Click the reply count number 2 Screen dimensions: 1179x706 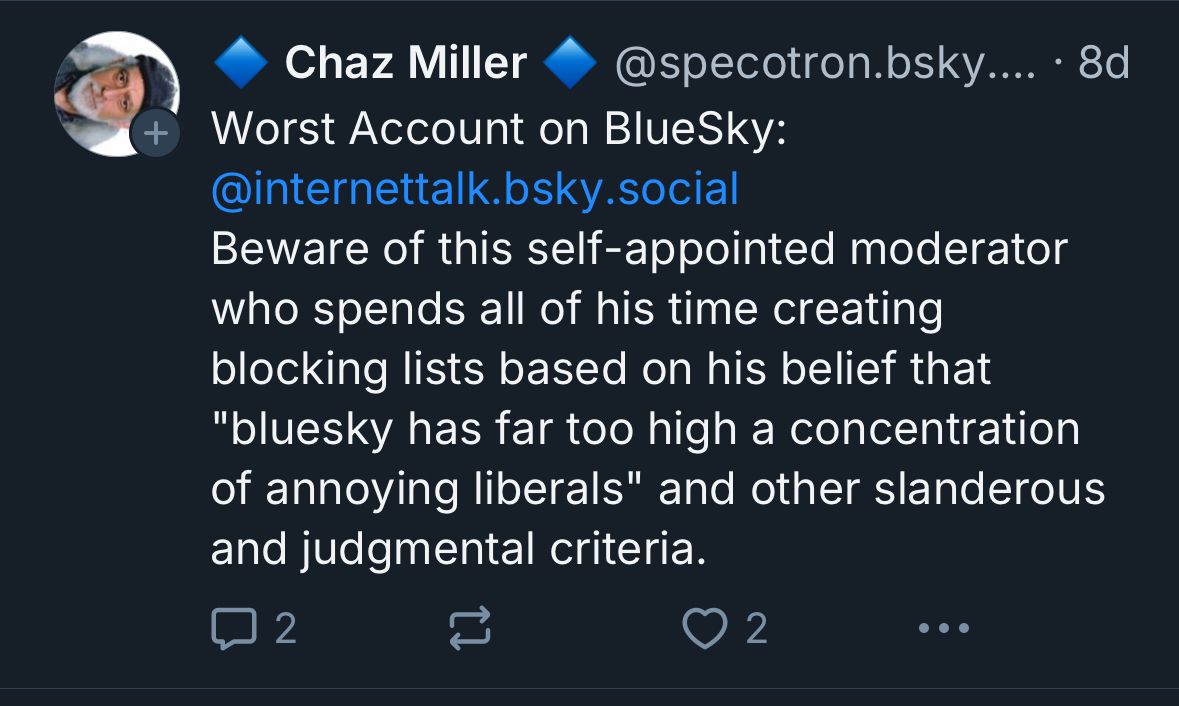click(285, 628)
